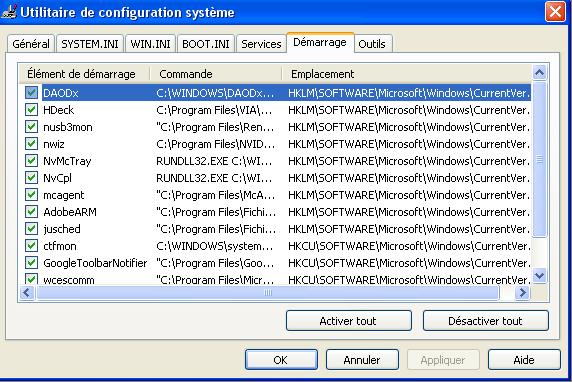
Task: Click the vertical scrollbar thumb
Action: point(540,159)
